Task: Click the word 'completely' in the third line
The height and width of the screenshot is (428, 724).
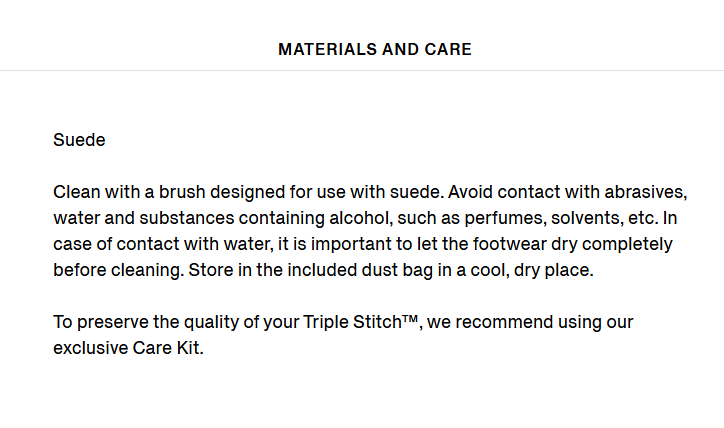Action: (627, 243)
